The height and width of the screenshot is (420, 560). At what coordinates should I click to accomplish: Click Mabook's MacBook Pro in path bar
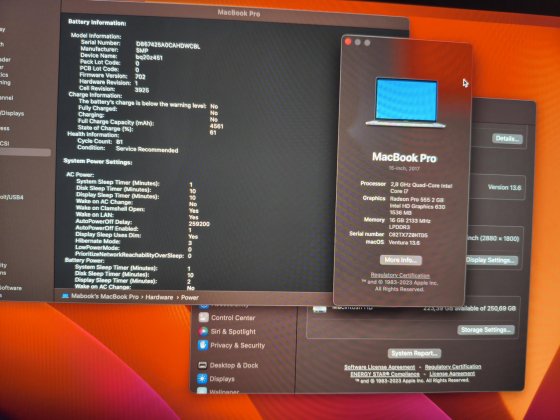click(105, 296)
